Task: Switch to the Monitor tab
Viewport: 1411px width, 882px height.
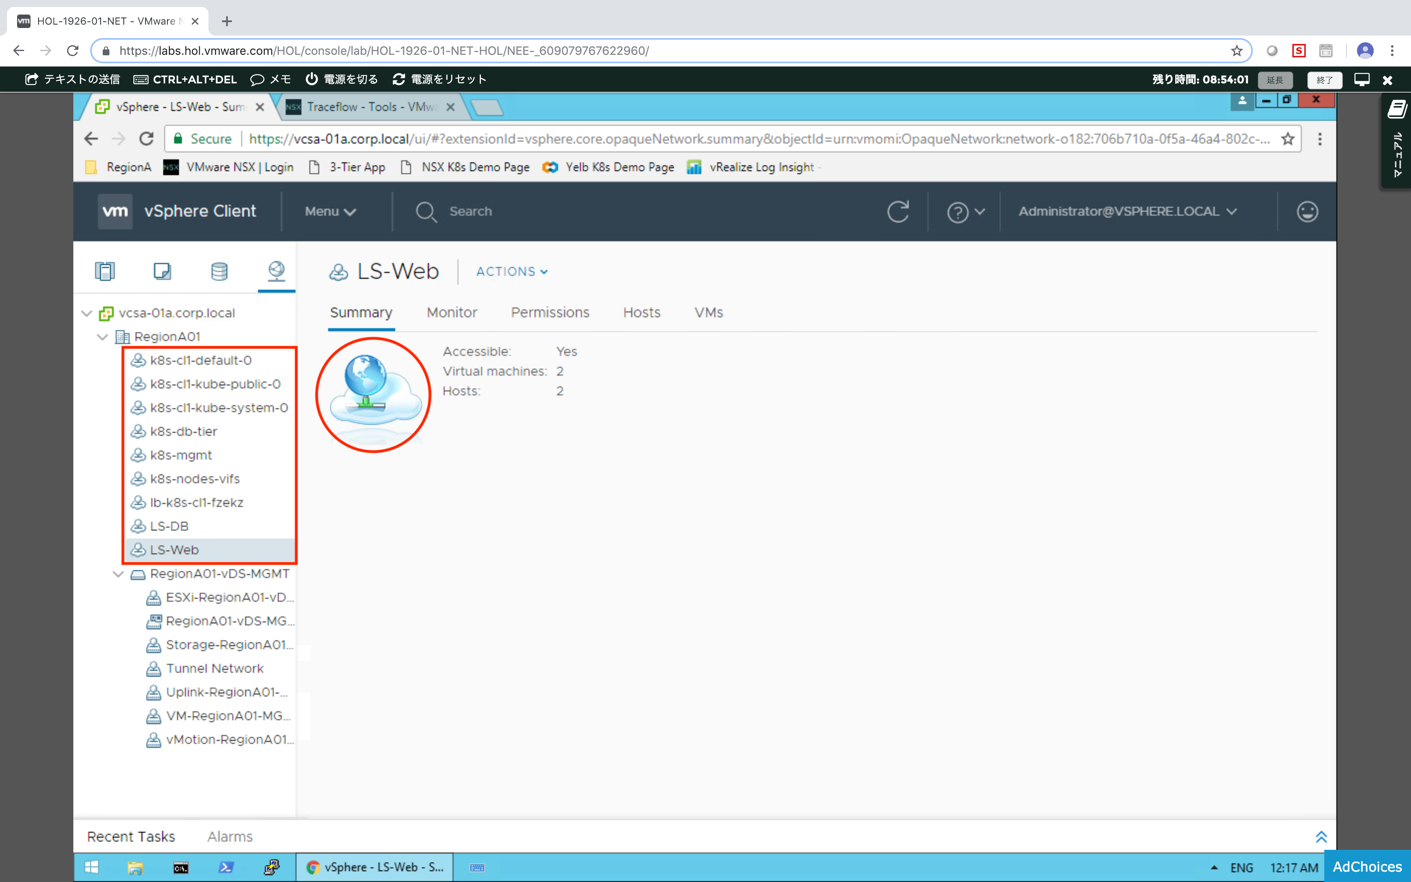Action: tap(452, 313)
